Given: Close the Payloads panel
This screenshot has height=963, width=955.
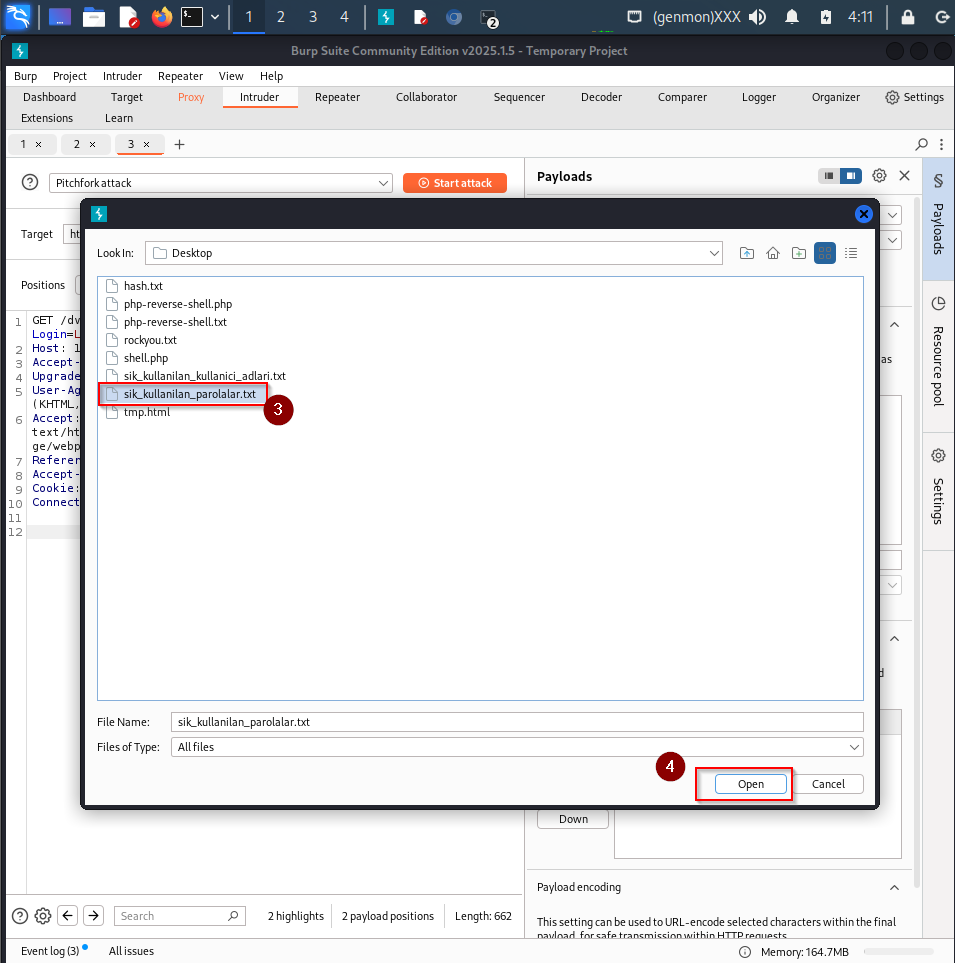Looking at the screenshot, I should click(904, 176).
